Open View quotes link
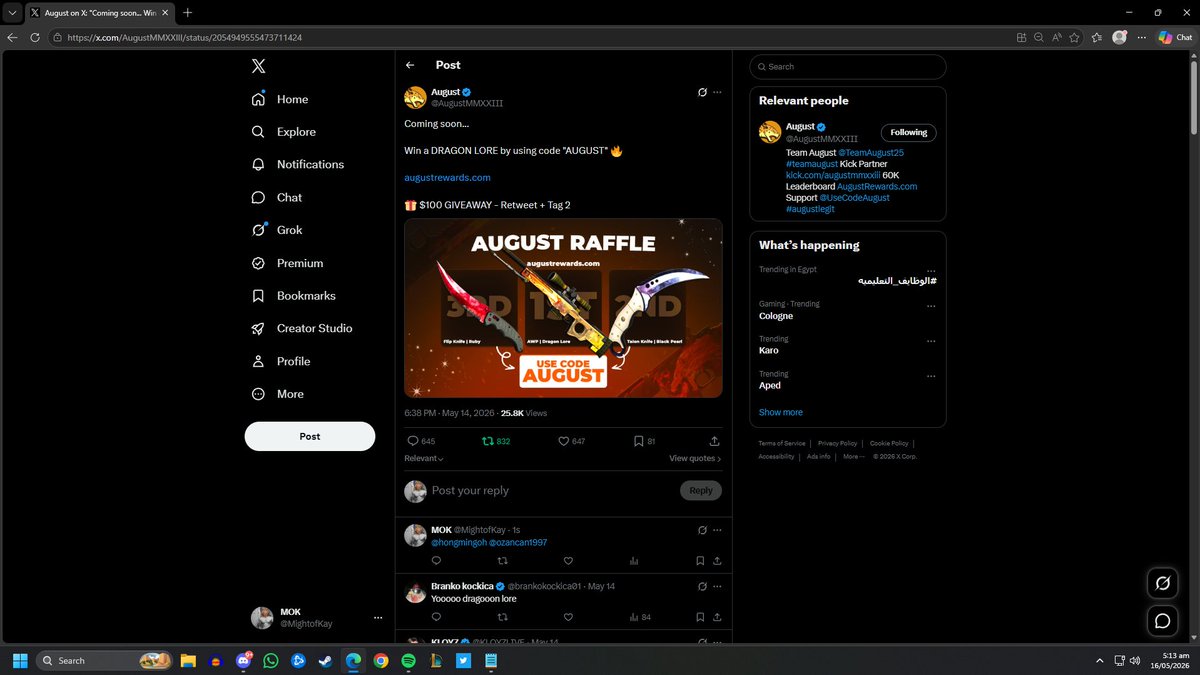The width and height of the screenshot is (1200, 675). click(695, 458)
